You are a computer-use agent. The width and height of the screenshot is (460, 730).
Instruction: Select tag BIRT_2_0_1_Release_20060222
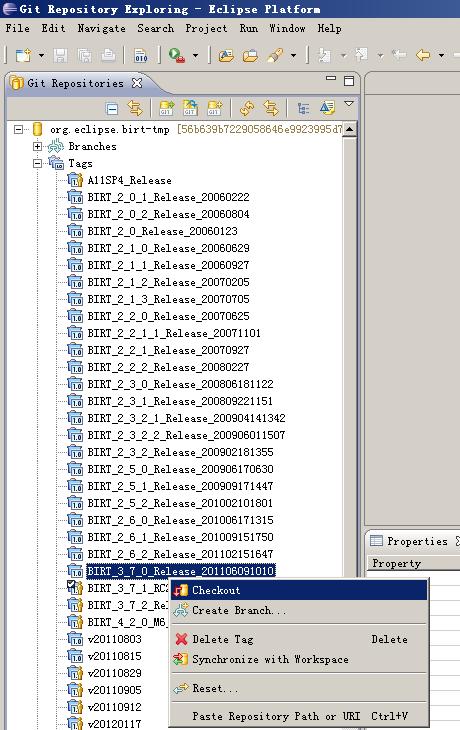tap(169, 197)
